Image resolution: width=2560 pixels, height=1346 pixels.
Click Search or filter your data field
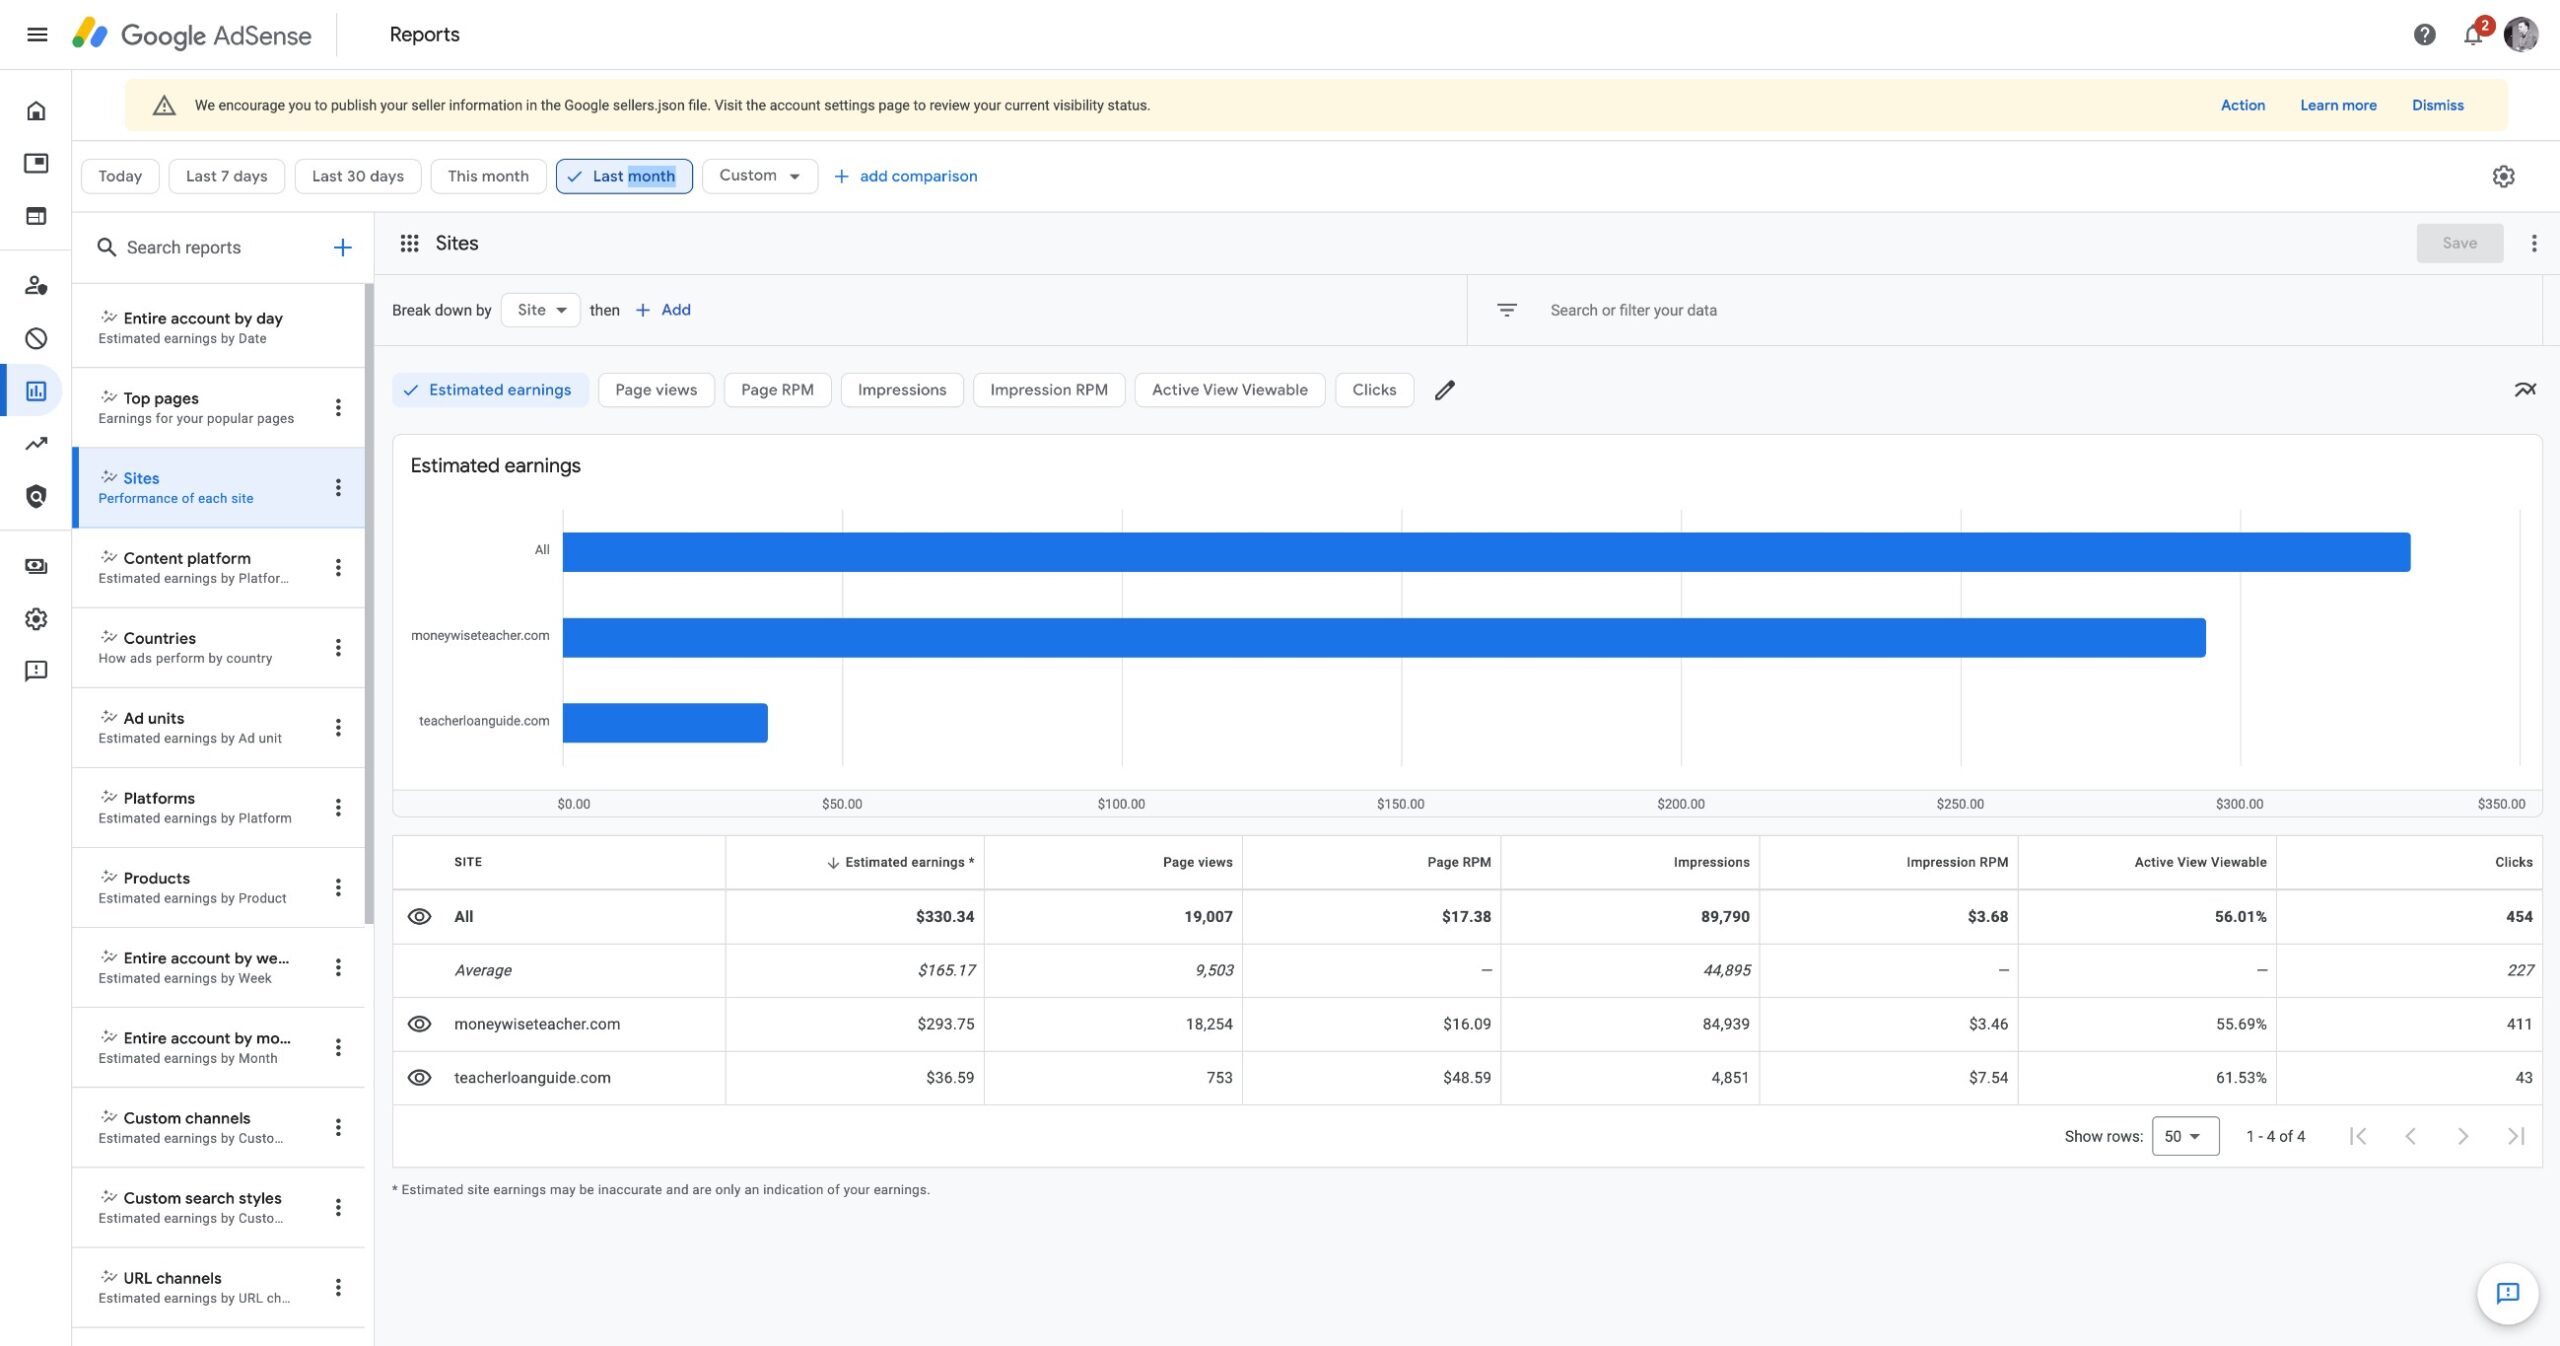point(1633,310)
